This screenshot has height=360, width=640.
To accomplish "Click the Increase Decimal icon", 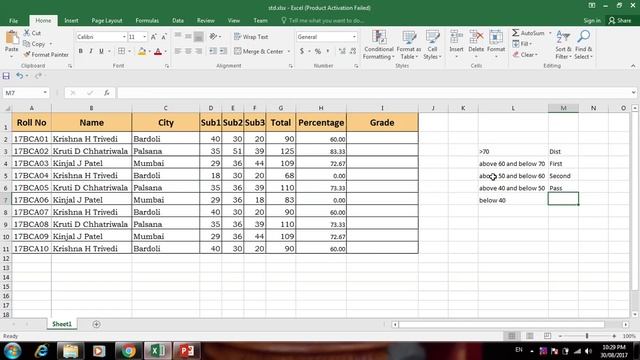I will tap(342, 51).
